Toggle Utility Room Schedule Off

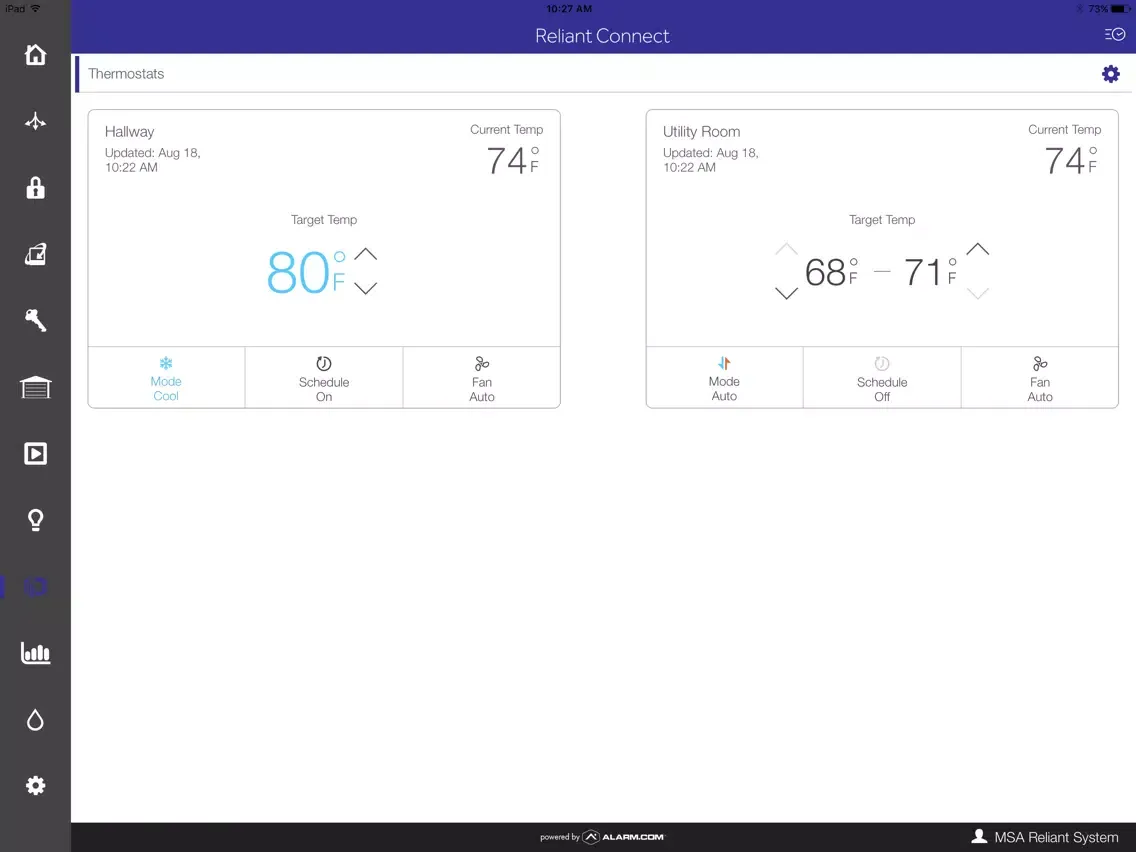[882, 378]
